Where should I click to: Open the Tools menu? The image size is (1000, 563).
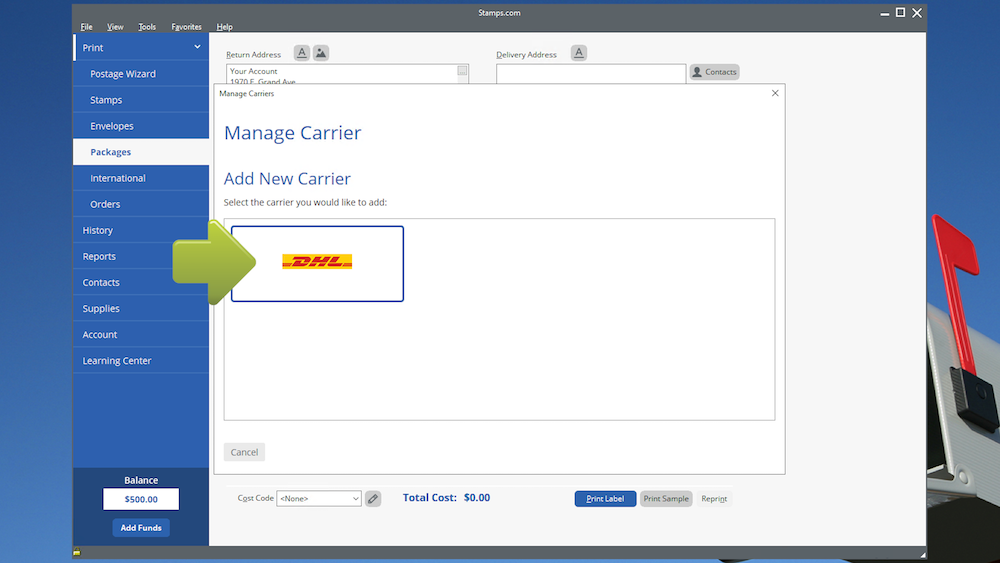click(x=147, y=27)
